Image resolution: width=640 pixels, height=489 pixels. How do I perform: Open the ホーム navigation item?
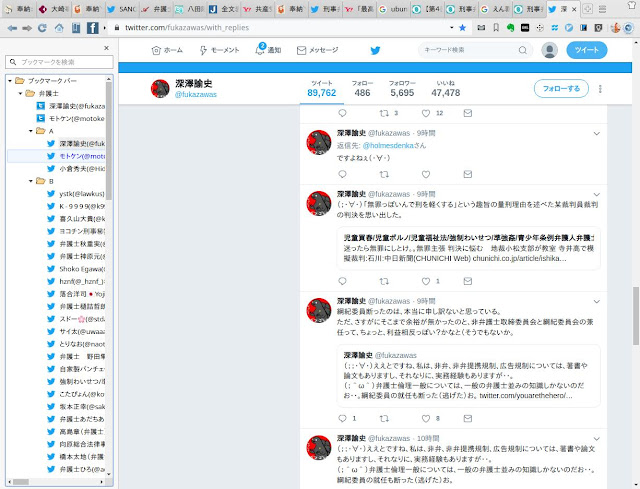[x=167, y=50]
